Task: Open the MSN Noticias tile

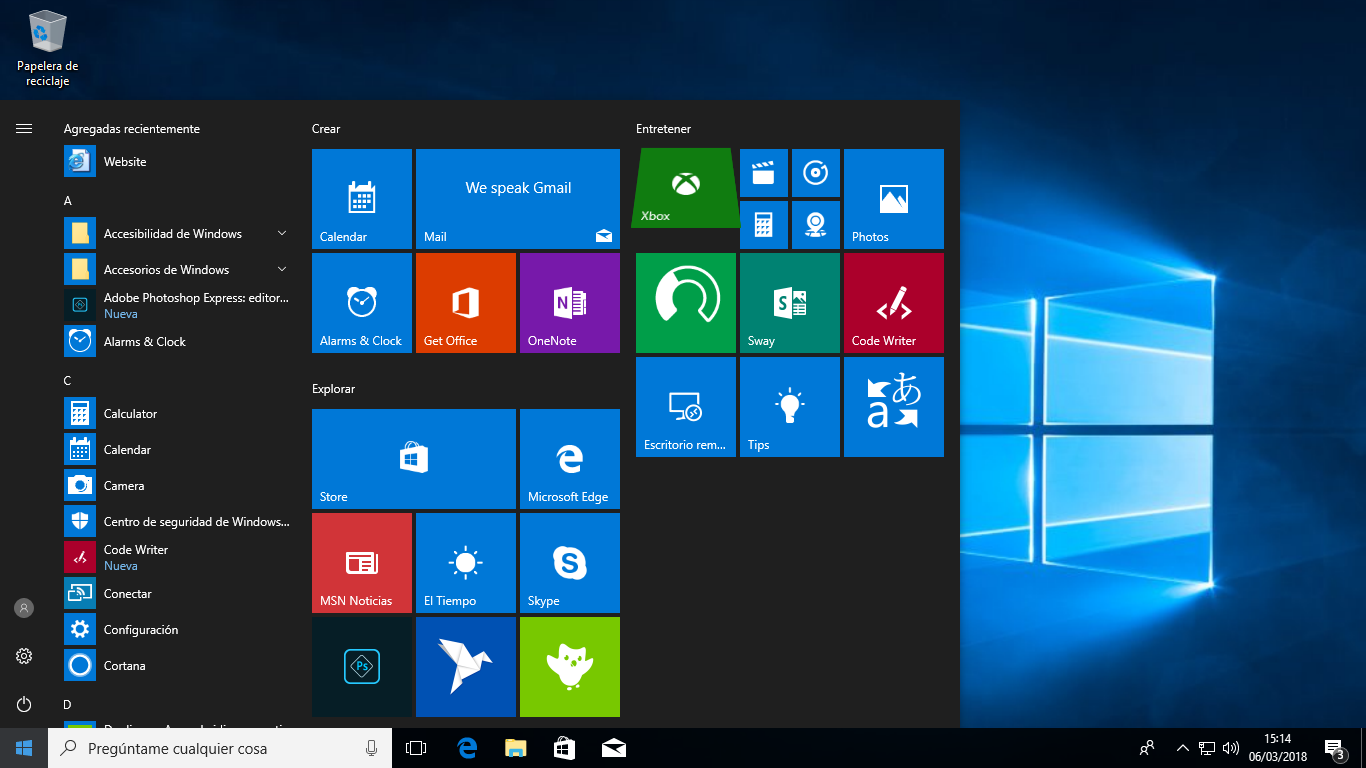Action: point(362,563)
